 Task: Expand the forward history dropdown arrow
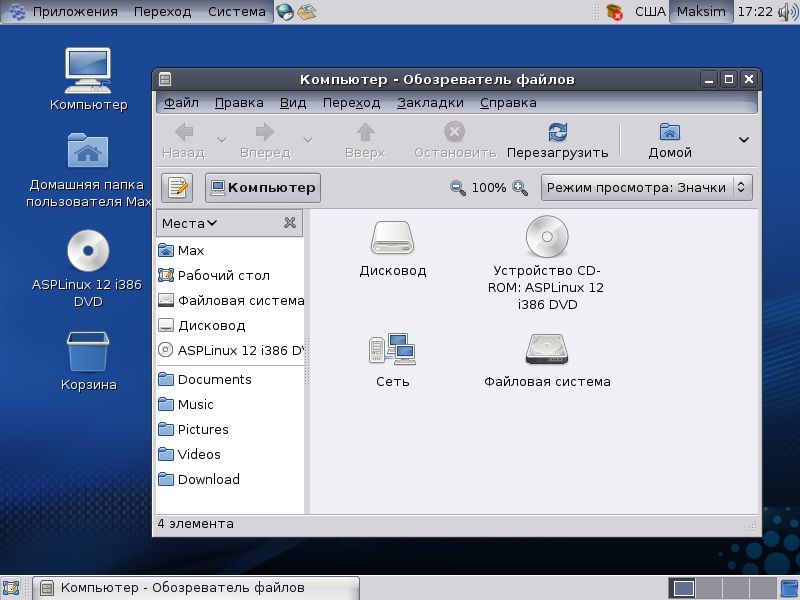(308, 139)
